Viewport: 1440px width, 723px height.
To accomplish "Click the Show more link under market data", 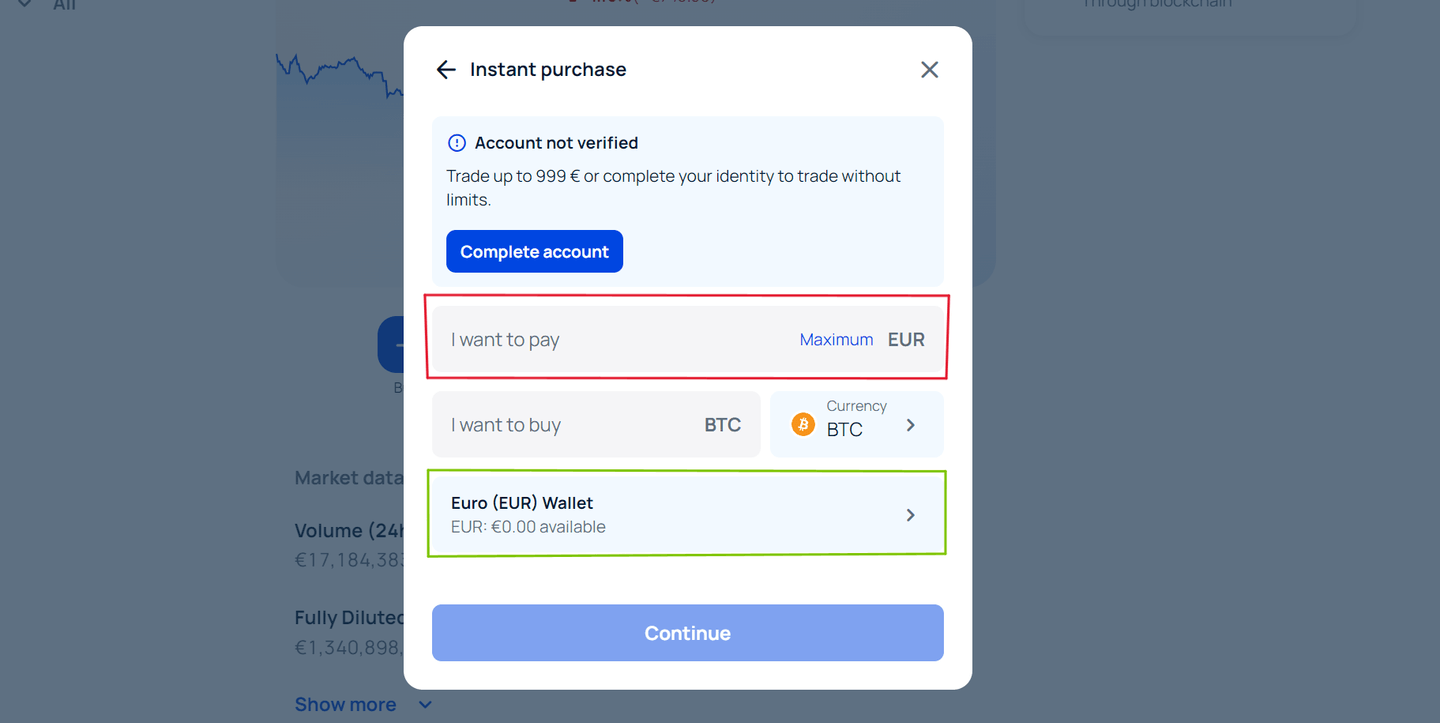I will (x=345, y=704).
